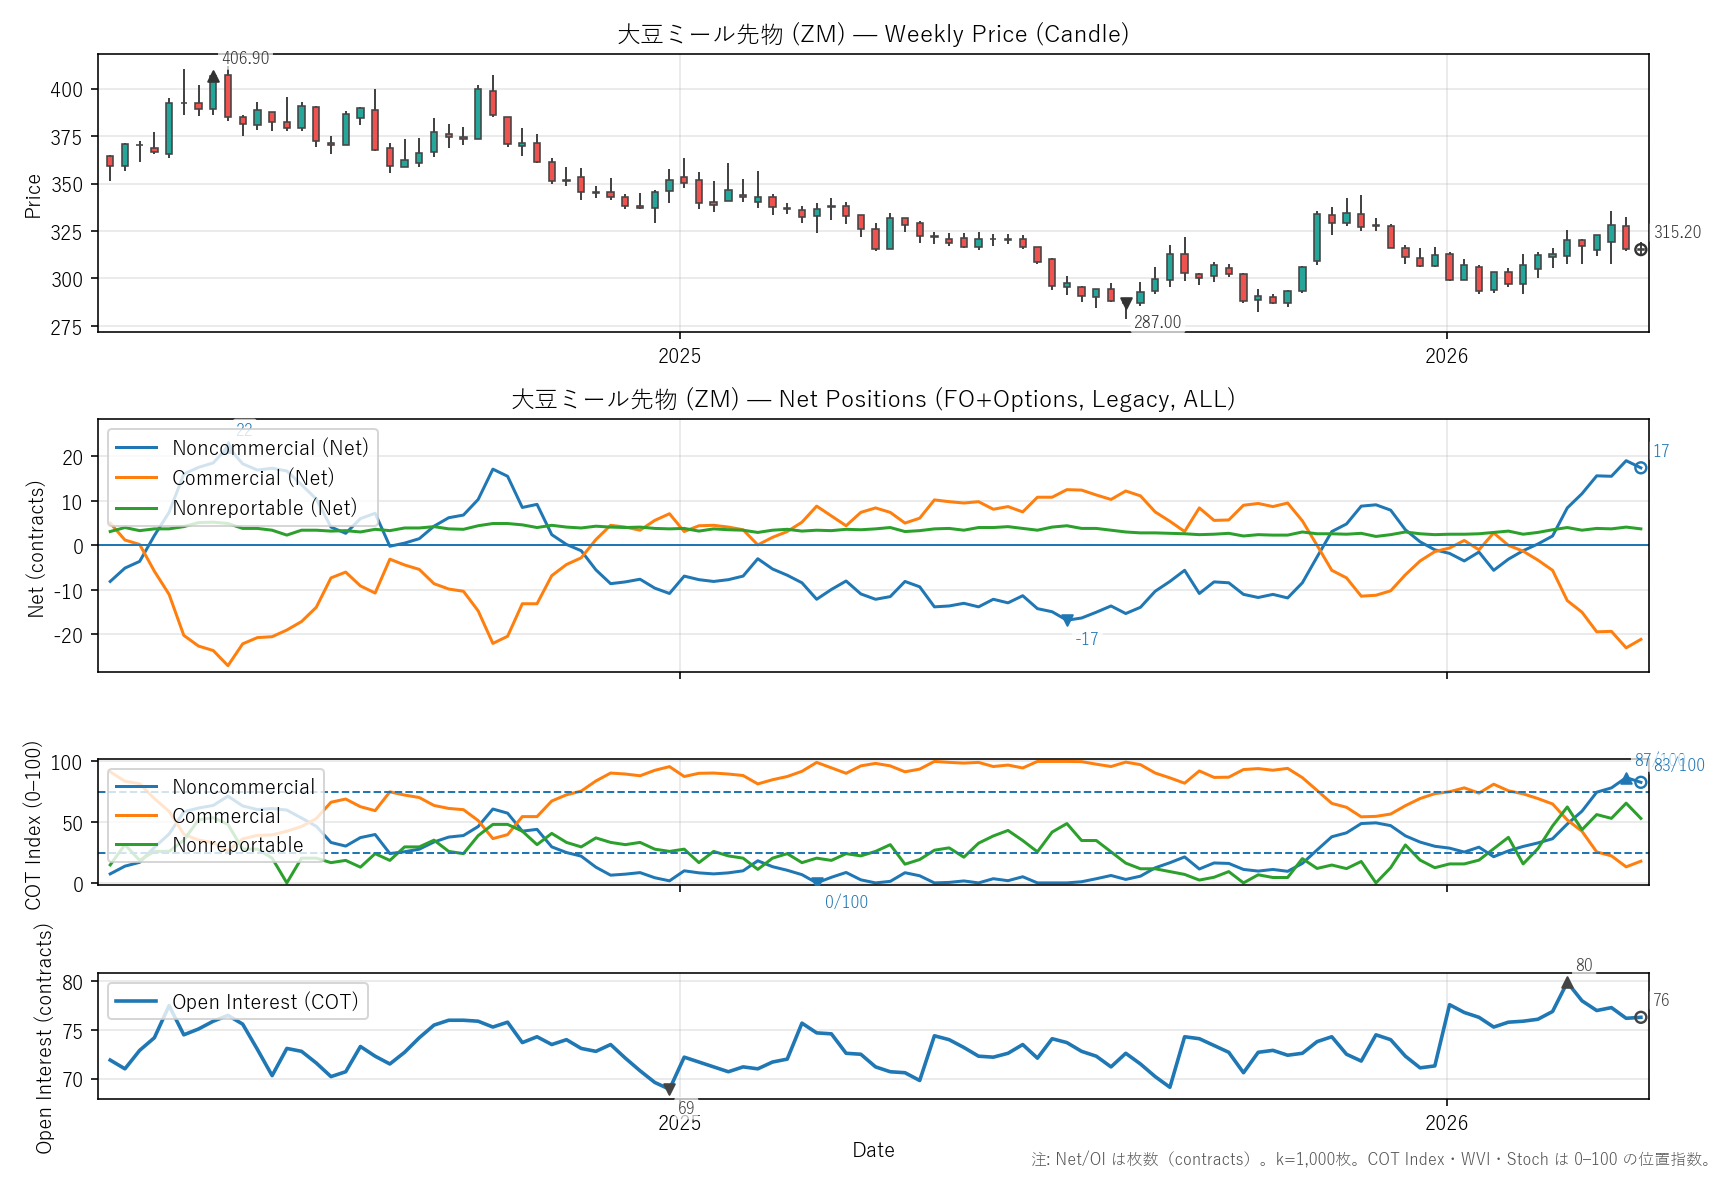This screenshot has height=1180, width=1728.
Task: Click the Open Interest low triangle marker at 69
Action: pyautogui.click(x=669, y=1089)
